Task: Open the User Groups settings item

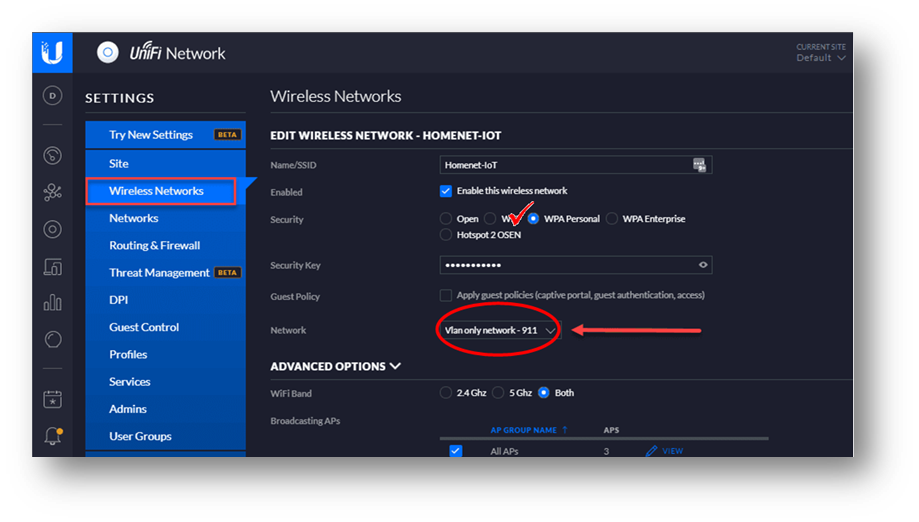Action: click(x=165, y=436)
